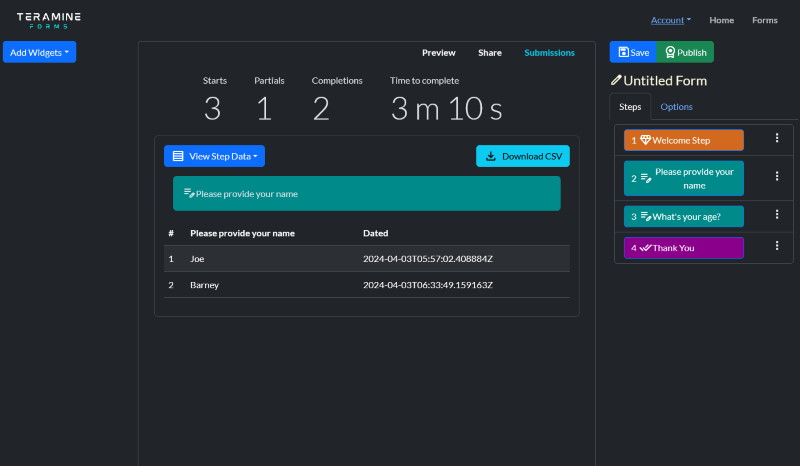Open the Forms page
The image size is (800, 466).
click(764, 20)
